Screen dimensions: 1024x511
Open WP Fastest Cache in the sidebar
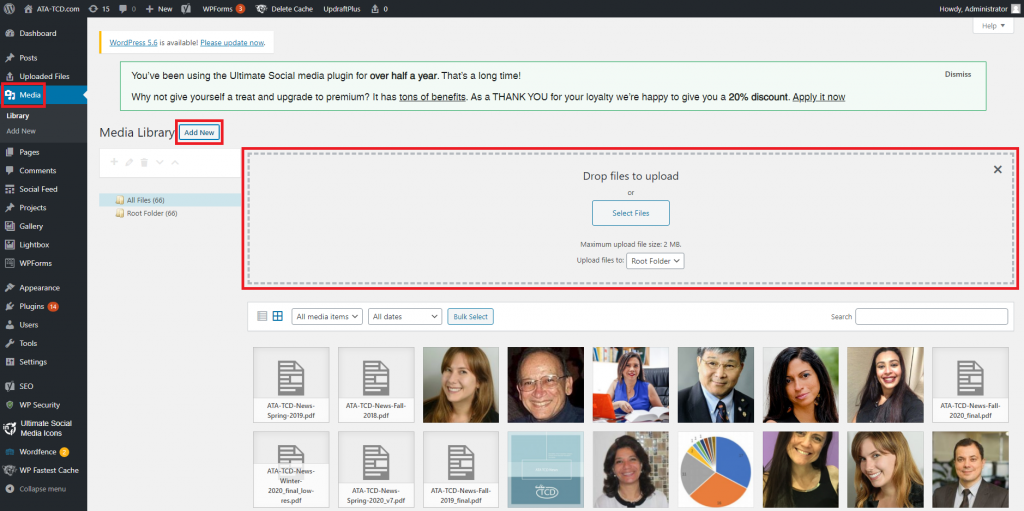pos(49,470)
